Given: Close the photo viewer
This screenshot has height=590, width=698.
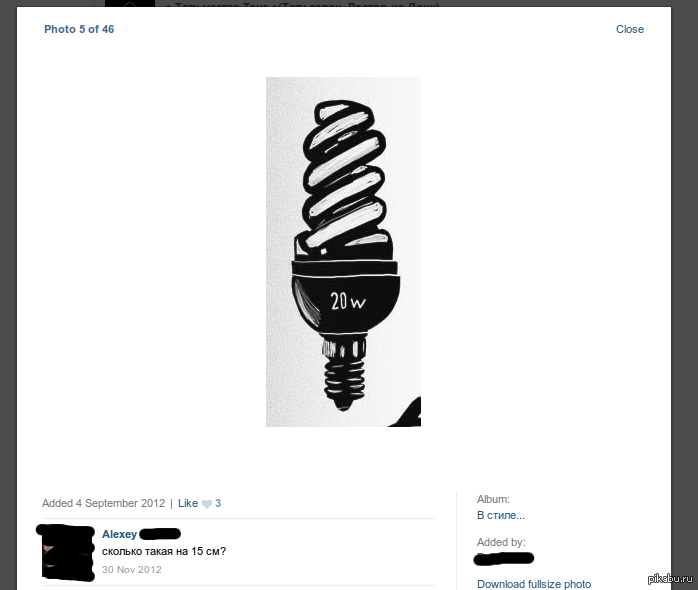Looking at the screenshot, I should pos(629,29).
